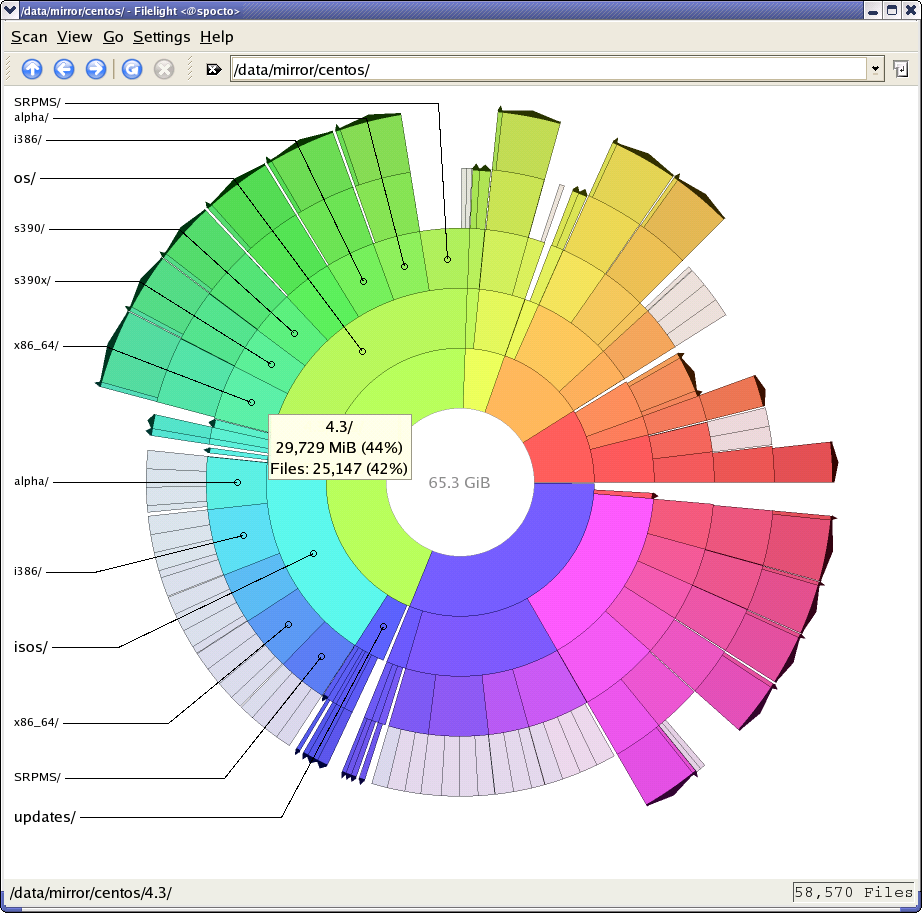Click the Rescan refresh icon
The image size is (922, 913).
pos(132,69)
